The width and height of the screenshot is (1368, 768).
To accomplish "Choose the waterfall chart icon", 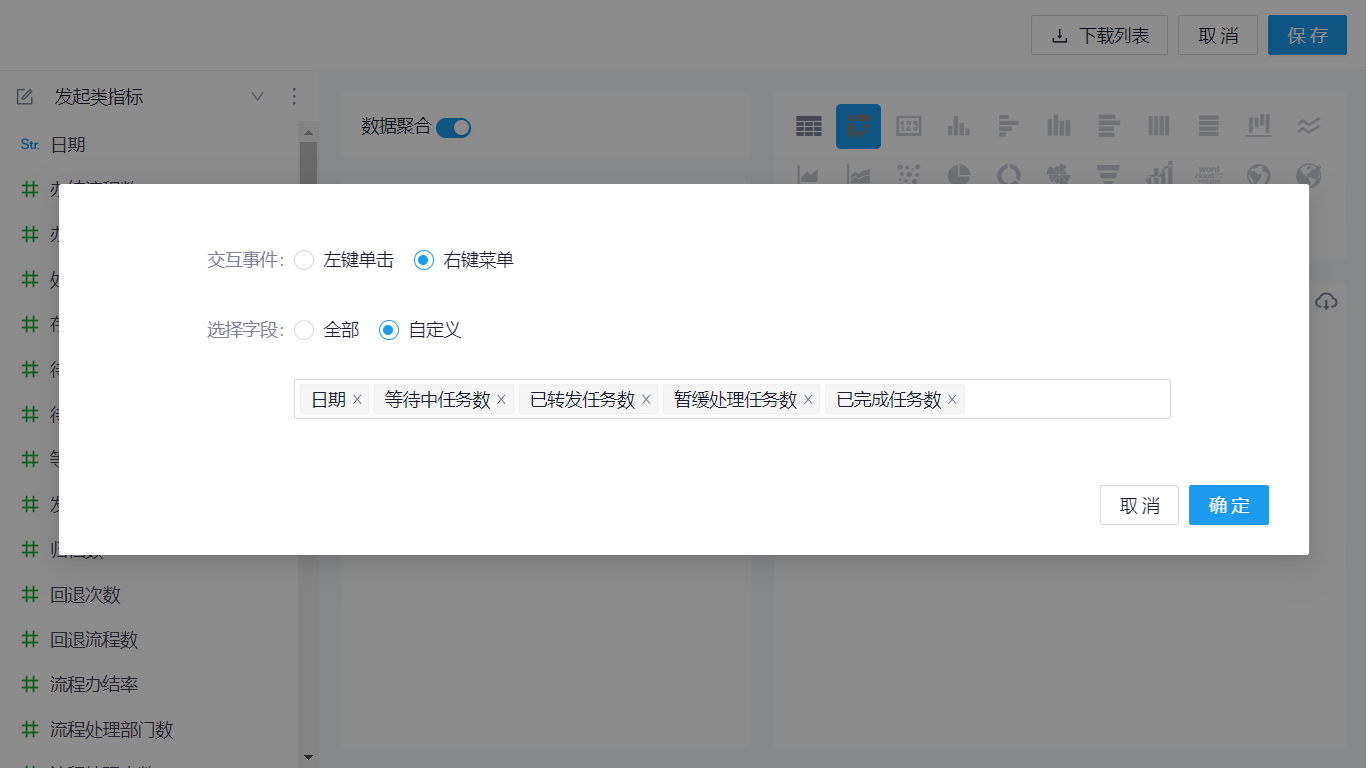I will click(1258, 126).
